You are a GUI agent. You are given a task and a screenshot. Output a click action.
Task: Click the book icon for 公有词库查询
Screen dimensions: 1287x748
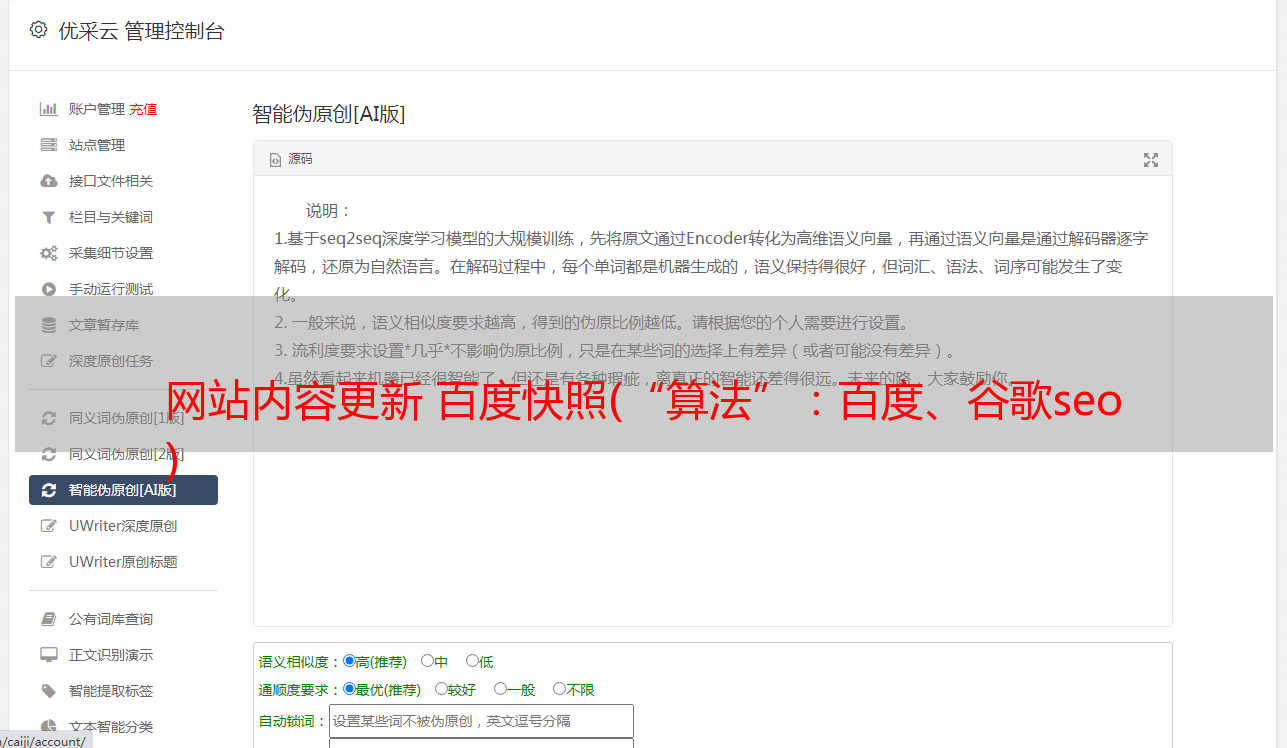click(48, 619)
